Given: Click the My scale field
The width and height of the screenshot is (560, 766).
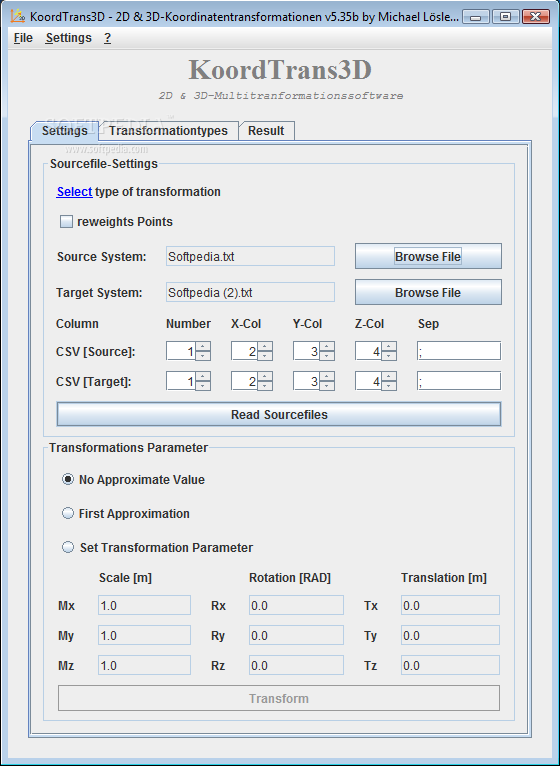Looking at the screenshot, I should click(144, 636).
